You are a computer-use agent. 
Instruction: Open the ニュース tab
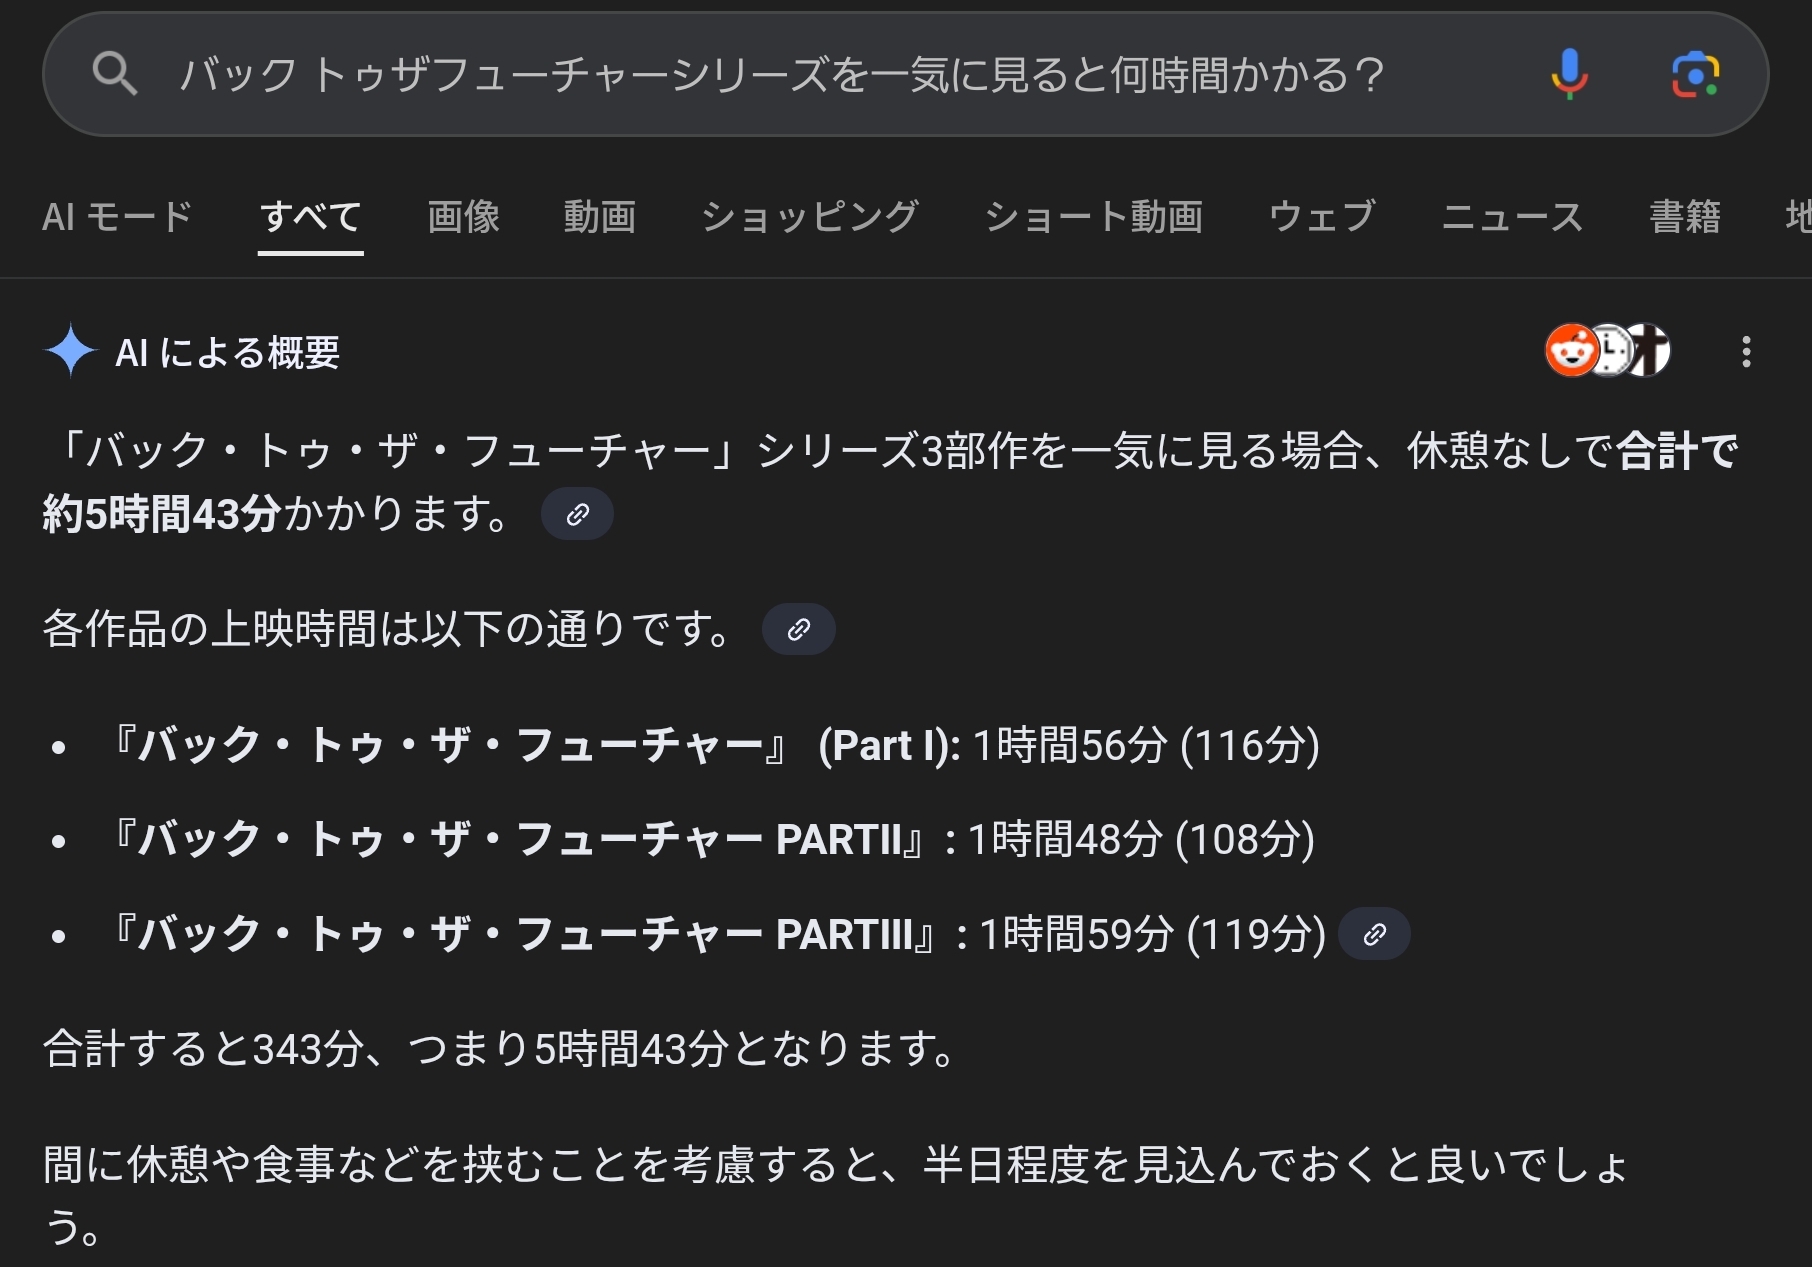pos(1512,216)
